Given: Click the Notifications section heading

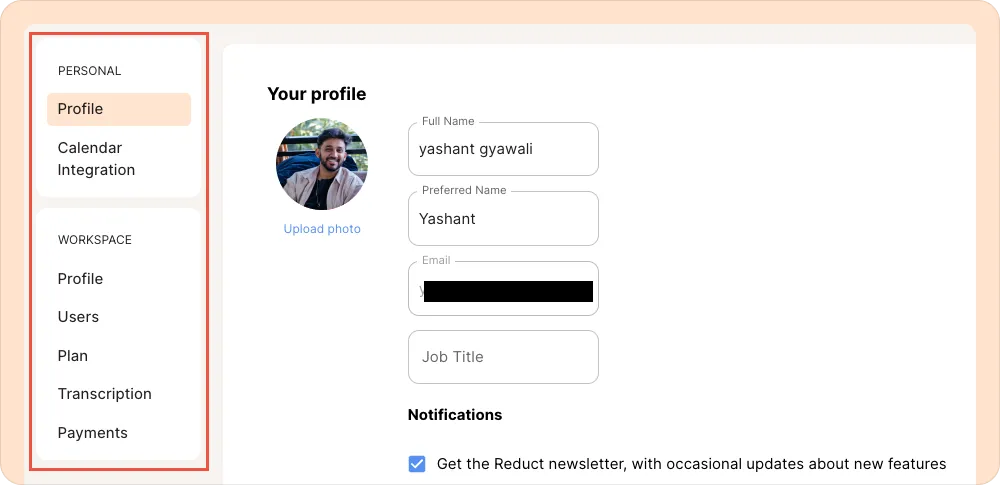Looking at the screenshot, I should click(455, 414).
